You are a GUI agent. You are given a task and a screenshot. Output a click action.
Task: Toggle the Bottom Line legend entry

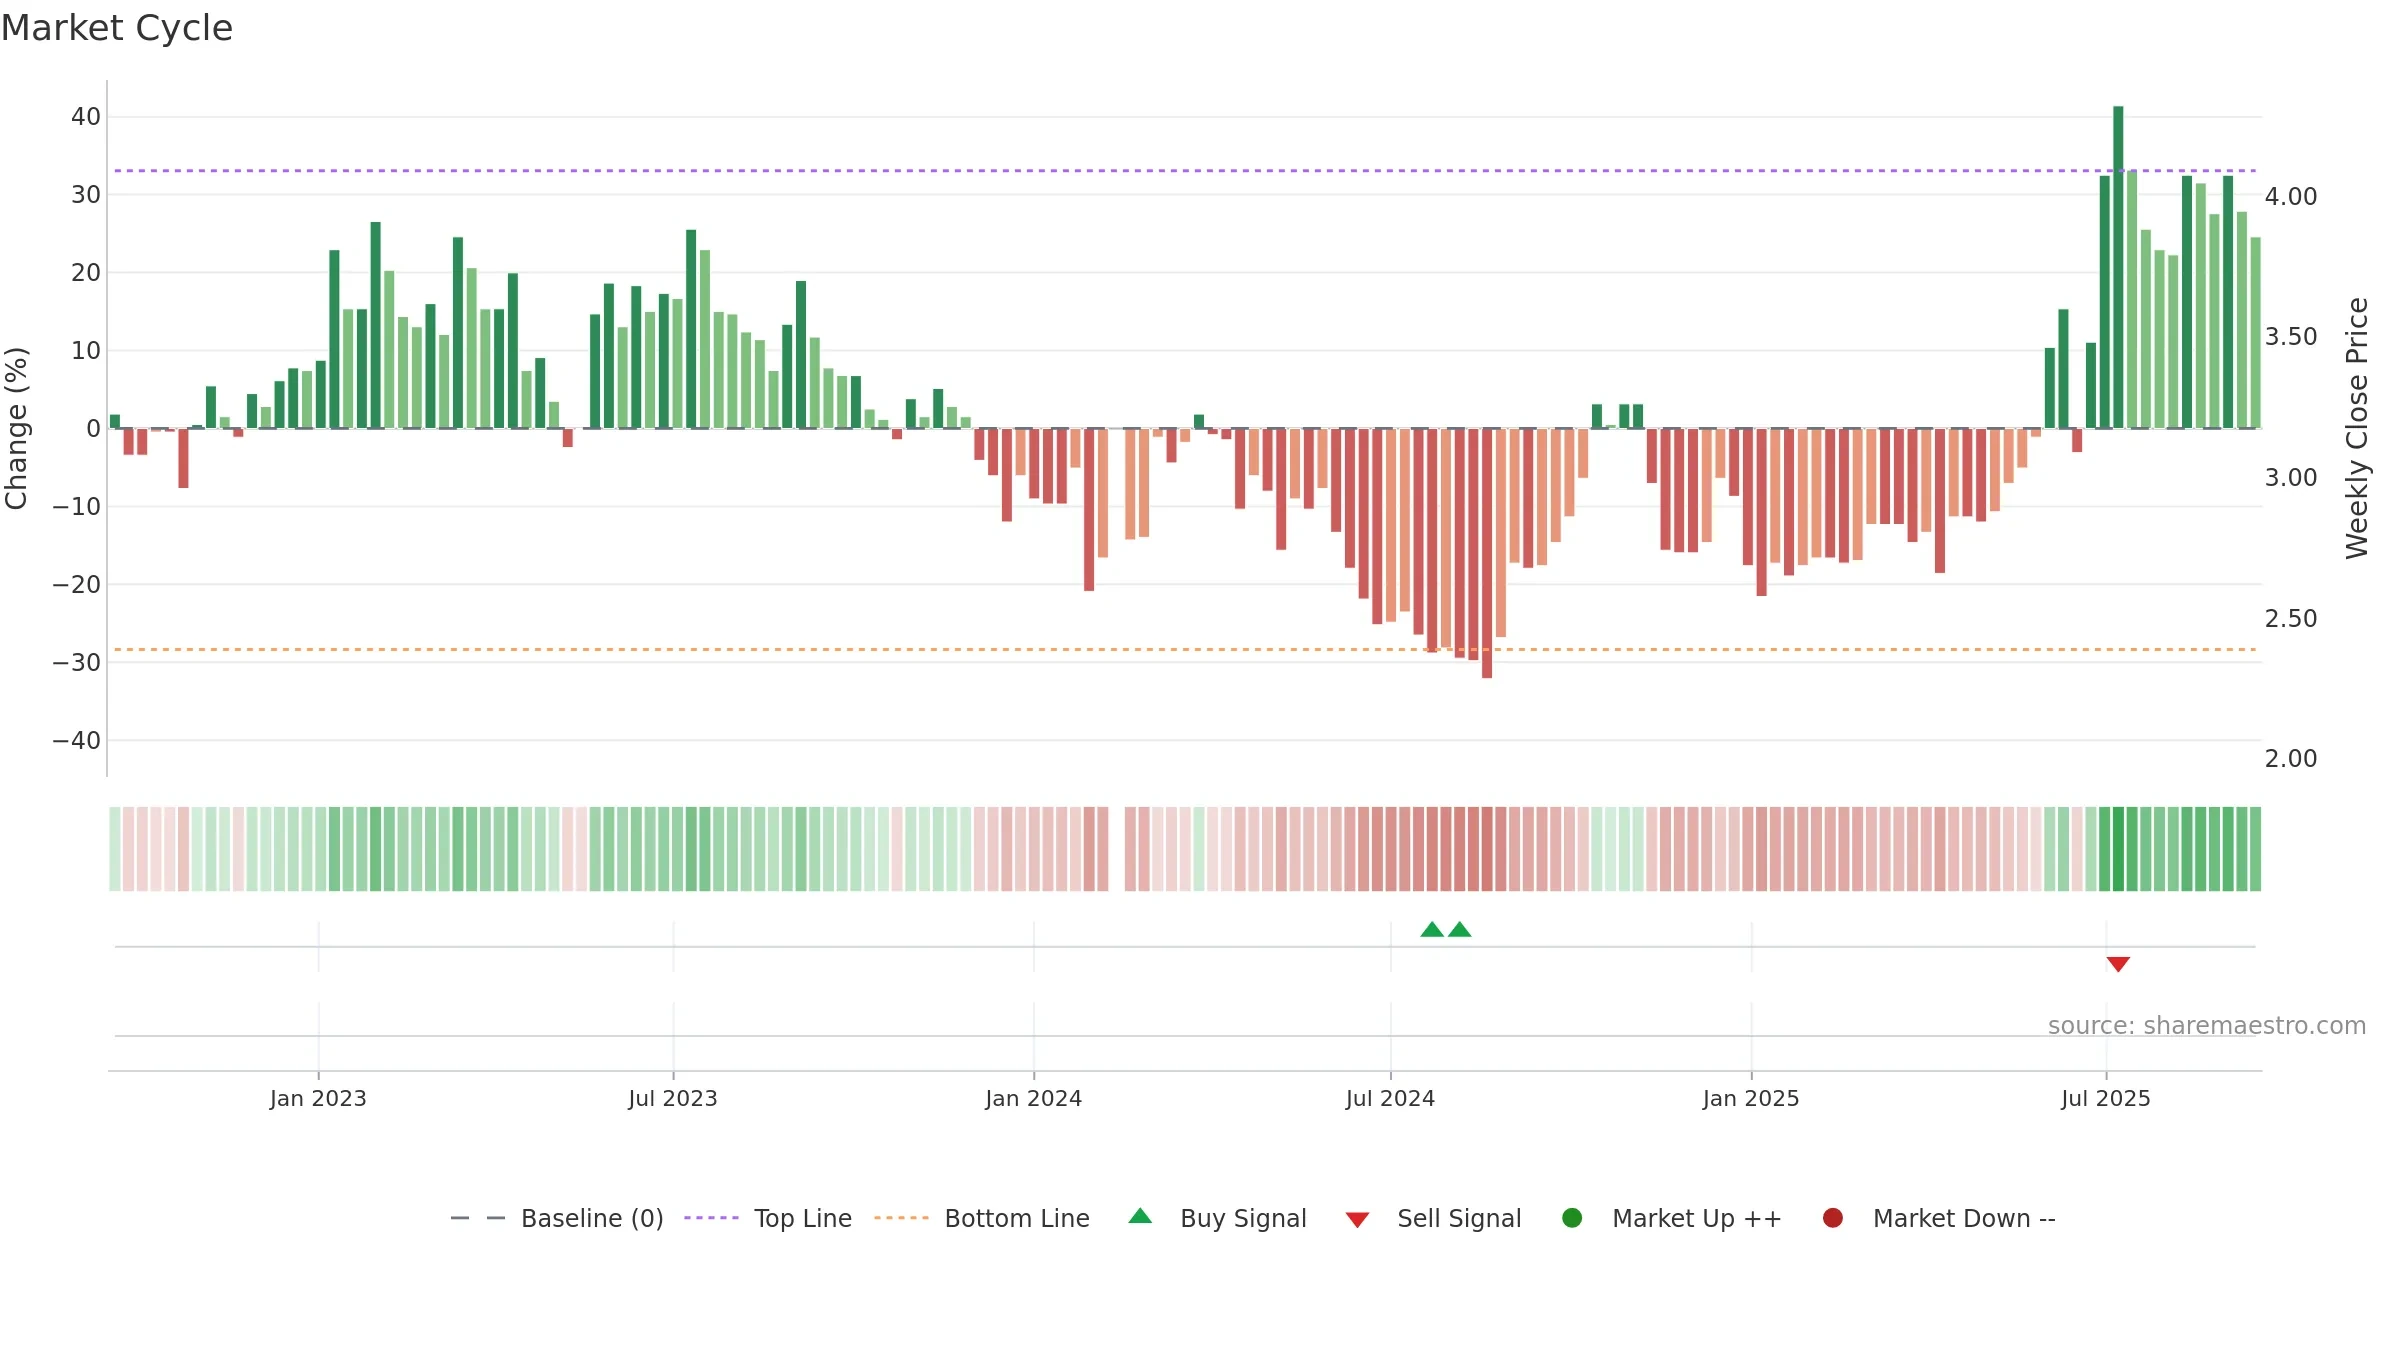(981, 1218)
